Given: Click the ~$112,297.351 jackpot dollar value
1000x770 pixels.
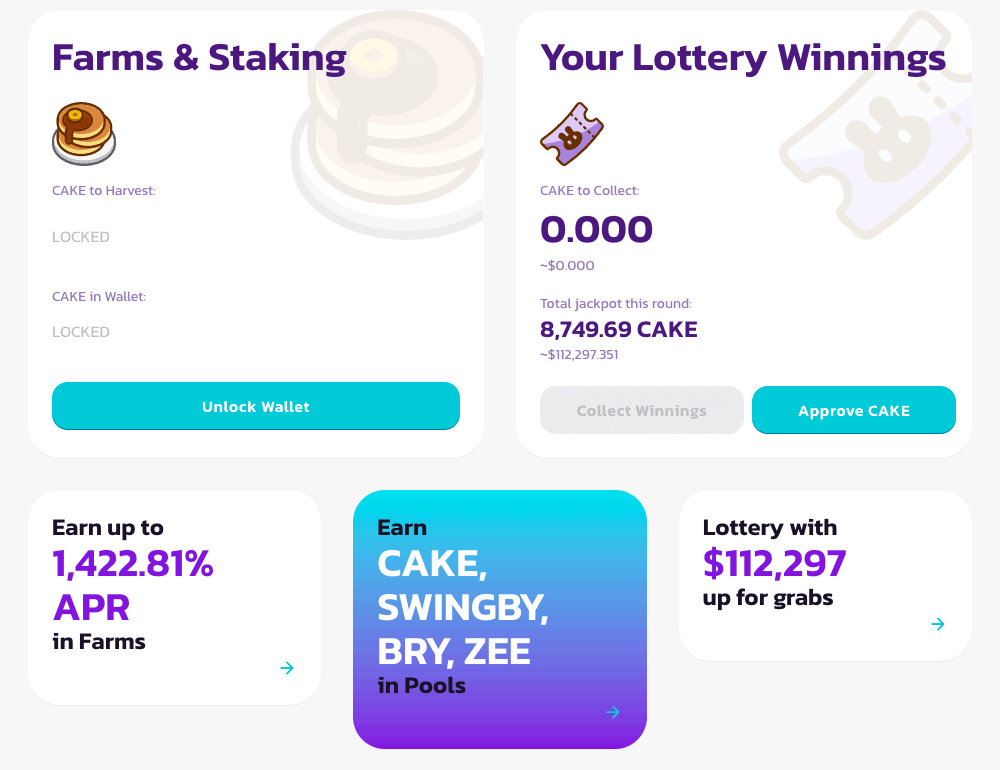Looking at the screenshot, I should pyautogui.click(x=579, y=355).
